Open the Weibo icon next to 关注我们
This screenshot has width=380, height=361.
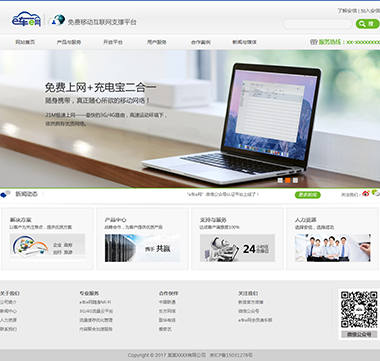click(x=366, y=193)
